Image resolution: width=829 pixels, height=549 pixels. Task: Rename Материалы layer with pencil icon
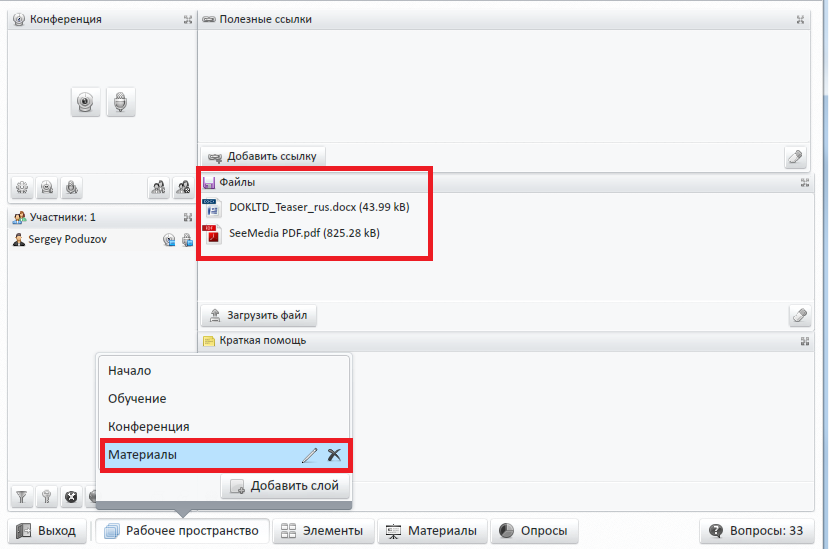coord(310,455)
